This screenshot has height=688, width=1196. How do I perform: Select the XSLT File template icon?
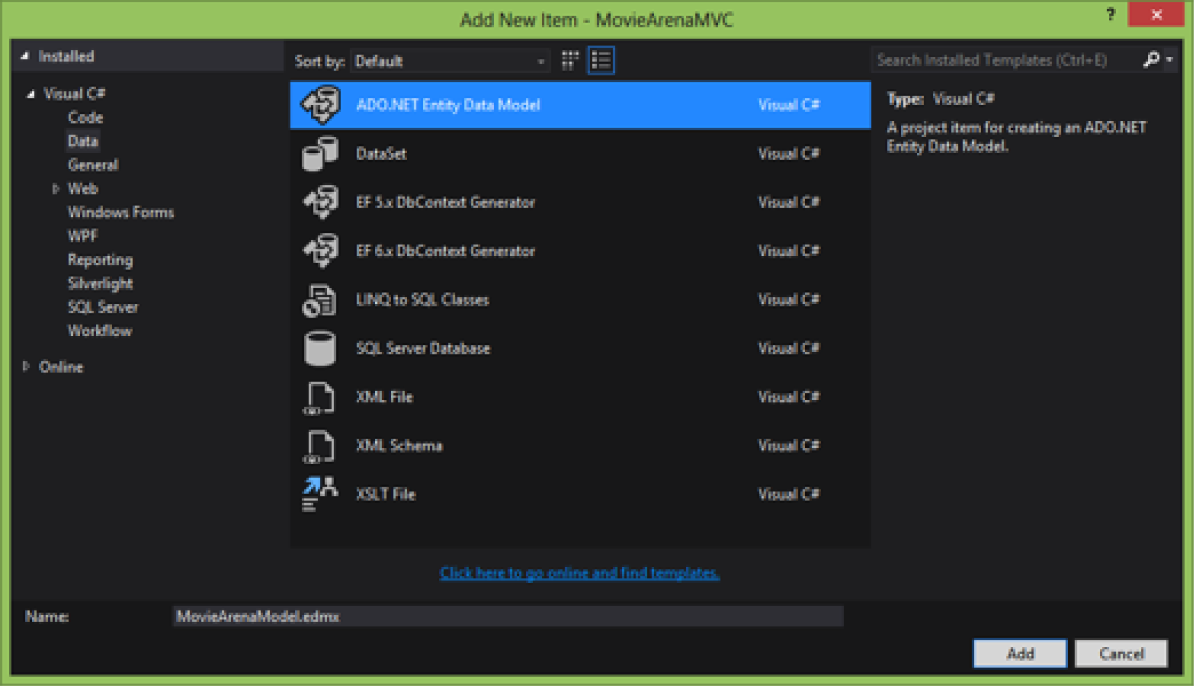320,494
